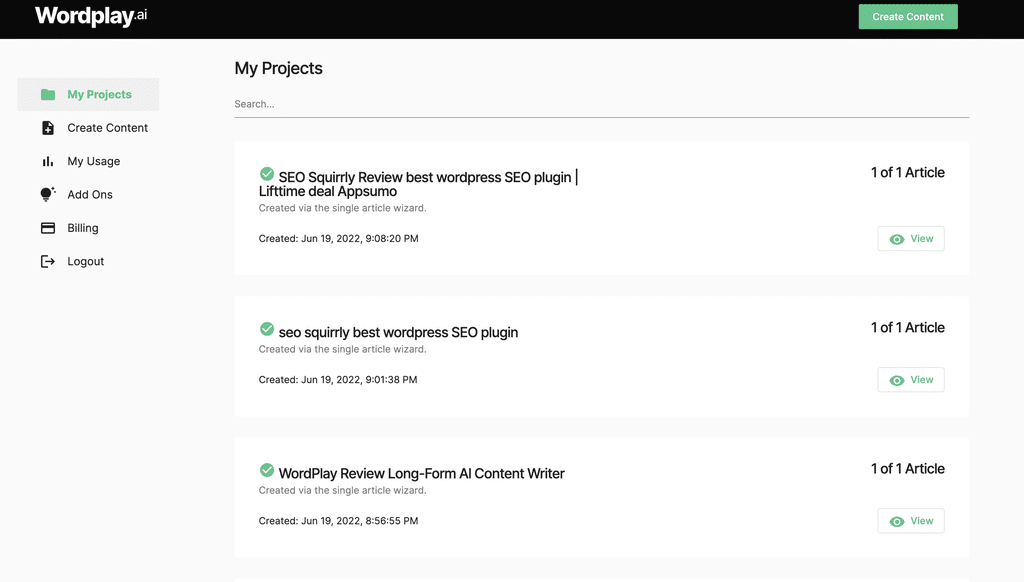Click '1 of 1 Article' on Appsumo project
The height and width of the screenshot is (582, 1024).
pyautogui.click(x=908, y=172)
